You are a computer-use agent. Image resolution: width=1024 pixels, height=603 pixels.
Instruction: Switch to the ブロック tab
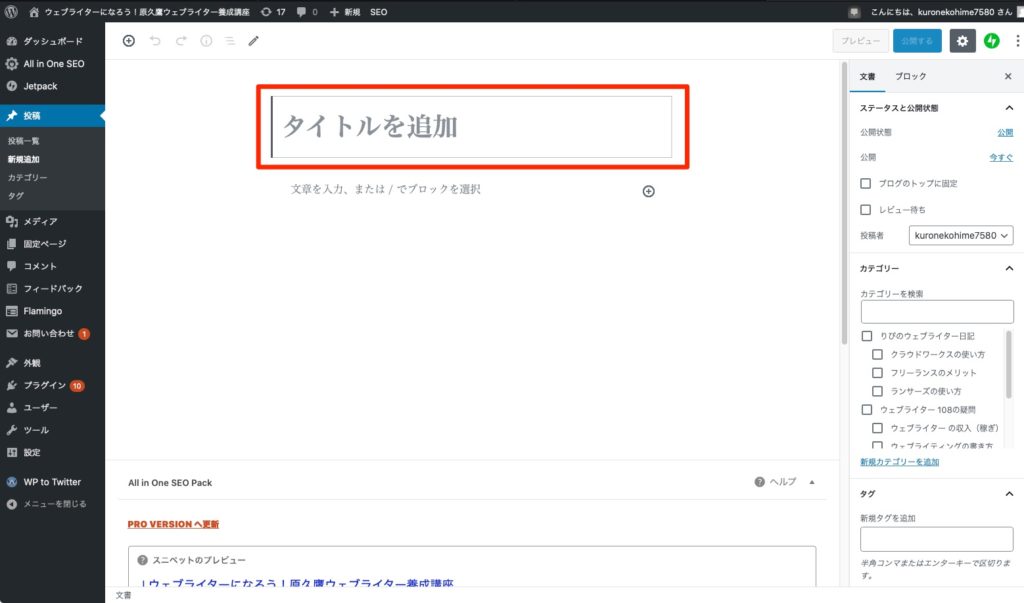(910, 76)
